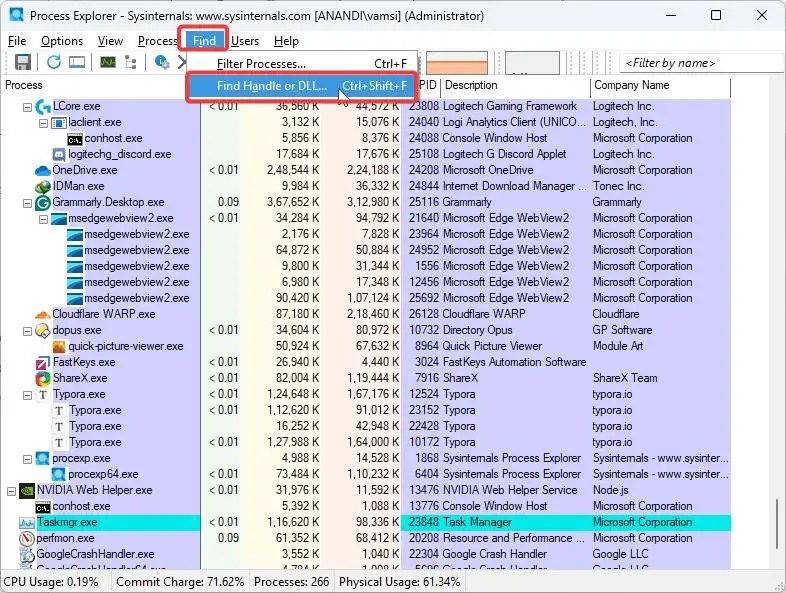Click the Taskmgr.exe icon
Screen dimensions: 786x593
tap(27, 522)
